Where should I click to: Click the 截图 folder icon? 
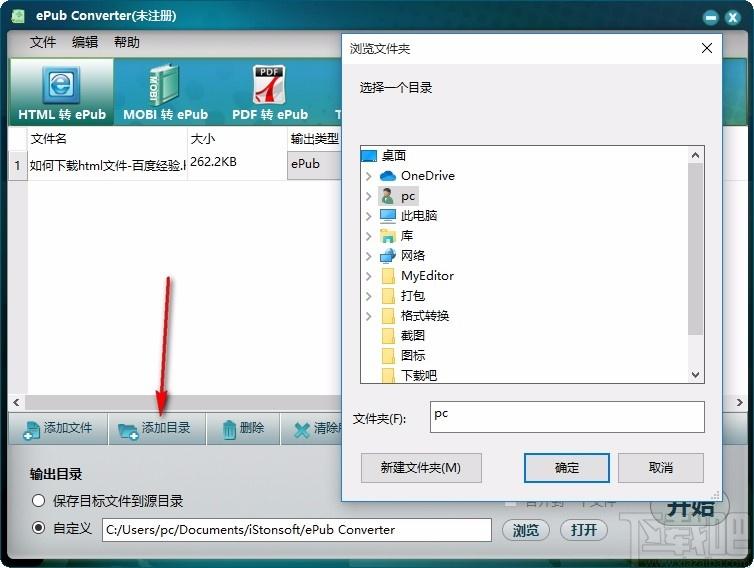tap(388, 336)
